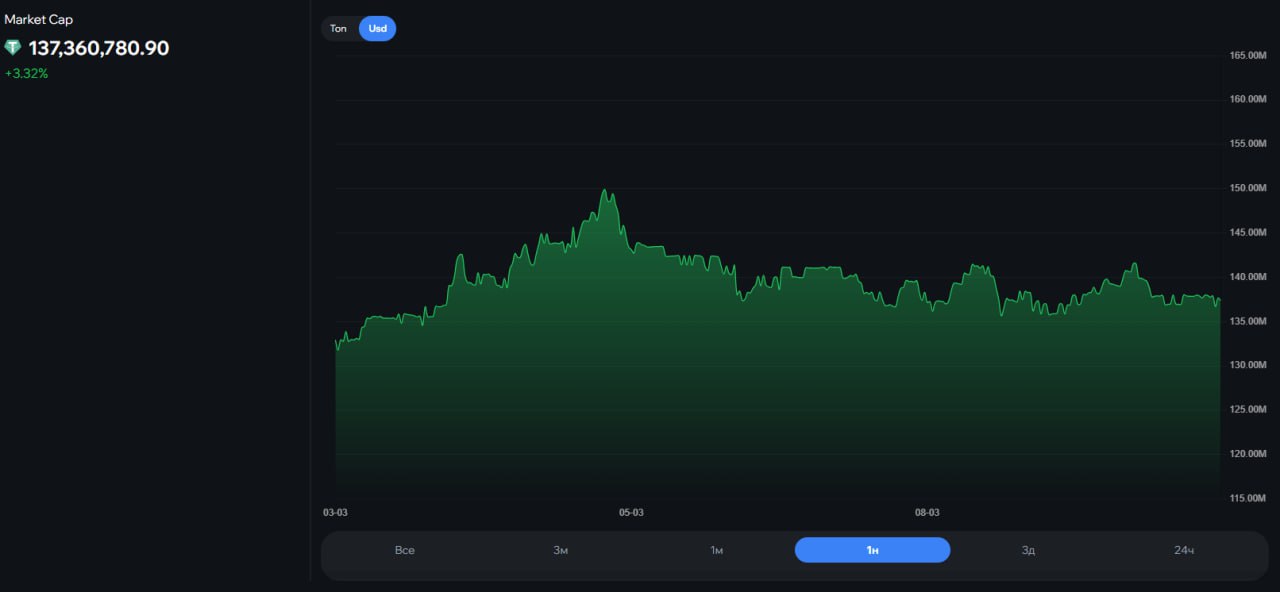Click the TON diamond icon beside market cap

(x=12, y=48)
